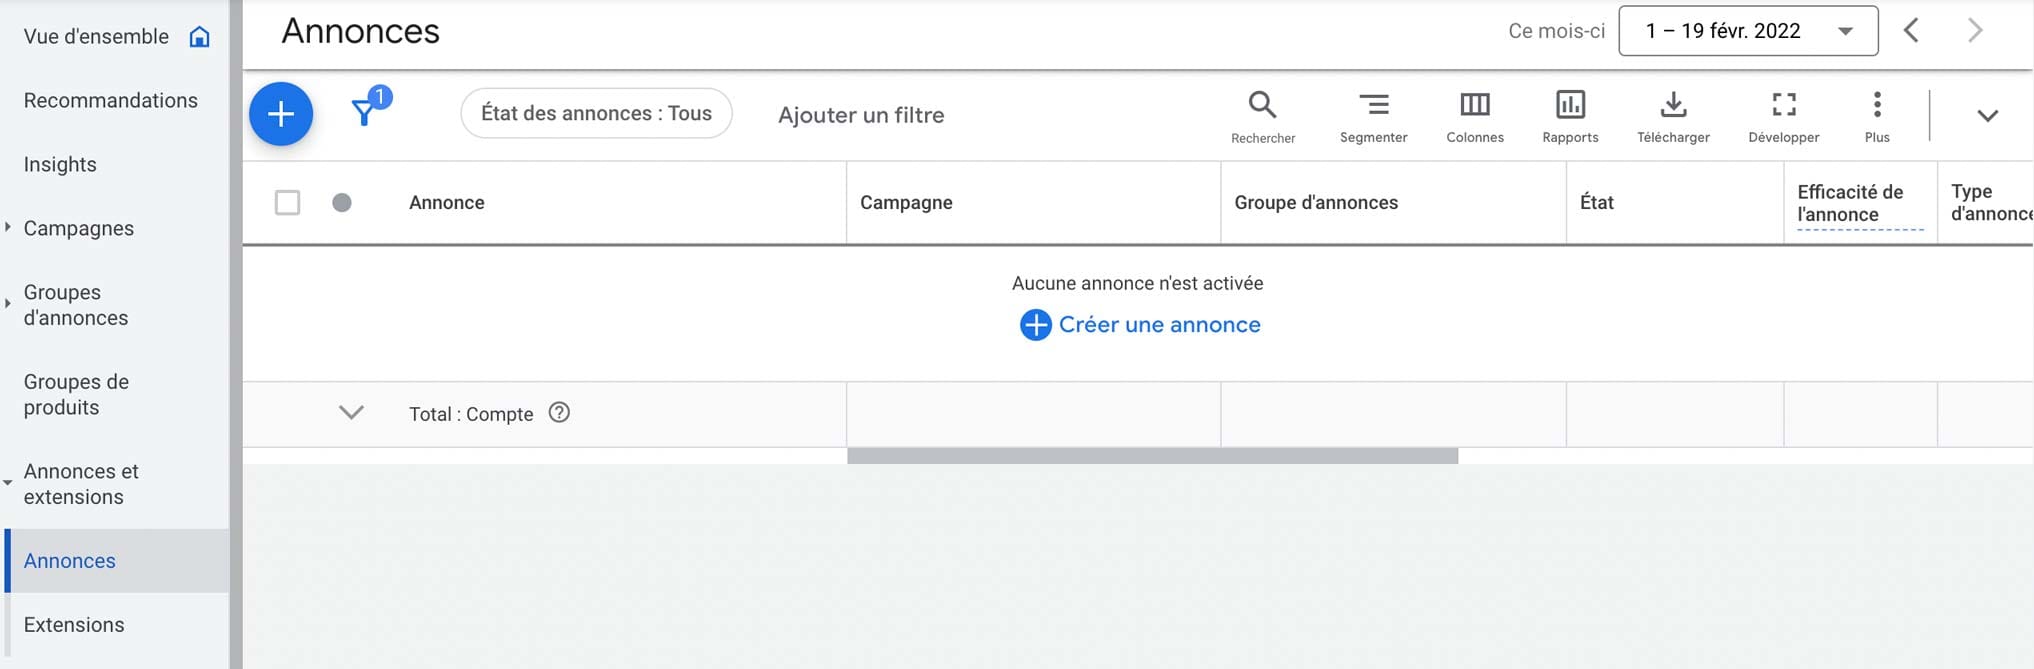Click the Rechercher search icon
This screenshot has height=669, width=2034.
[x=1262, y=105]
